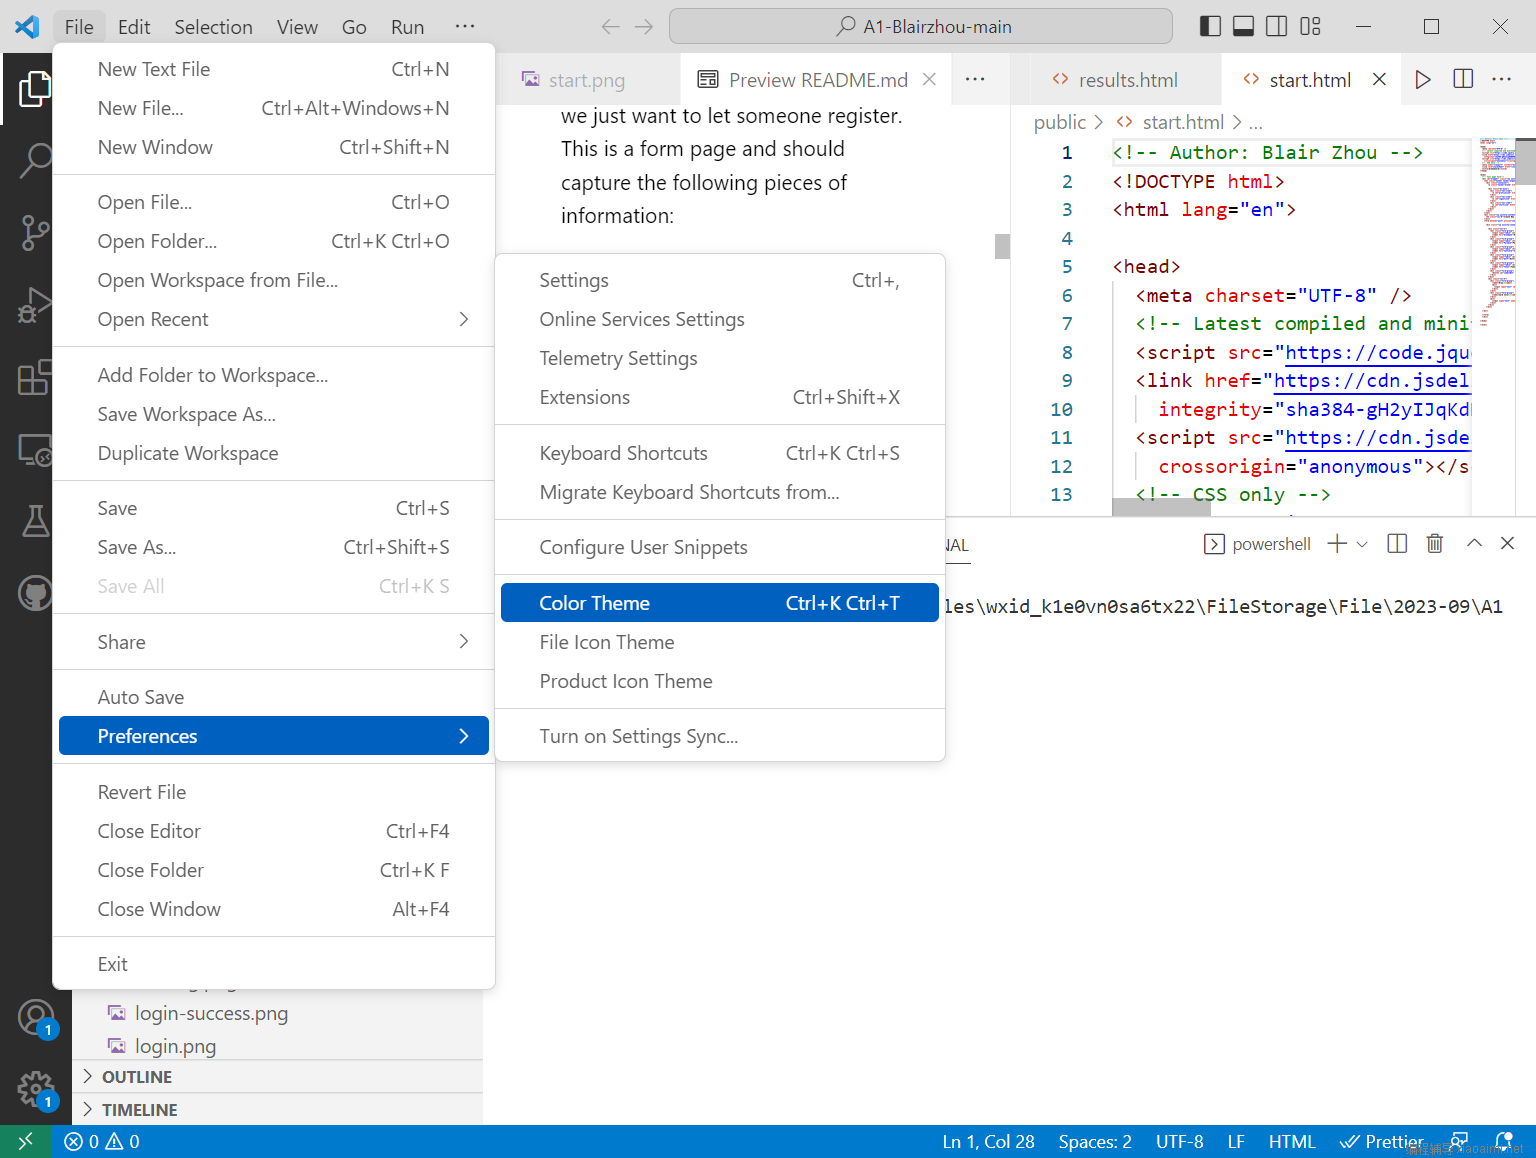Screen dimensions: 1536x1158
Task: Expand the TIMELINE section
Action: pyautogui.click(x=277, y=1110)
